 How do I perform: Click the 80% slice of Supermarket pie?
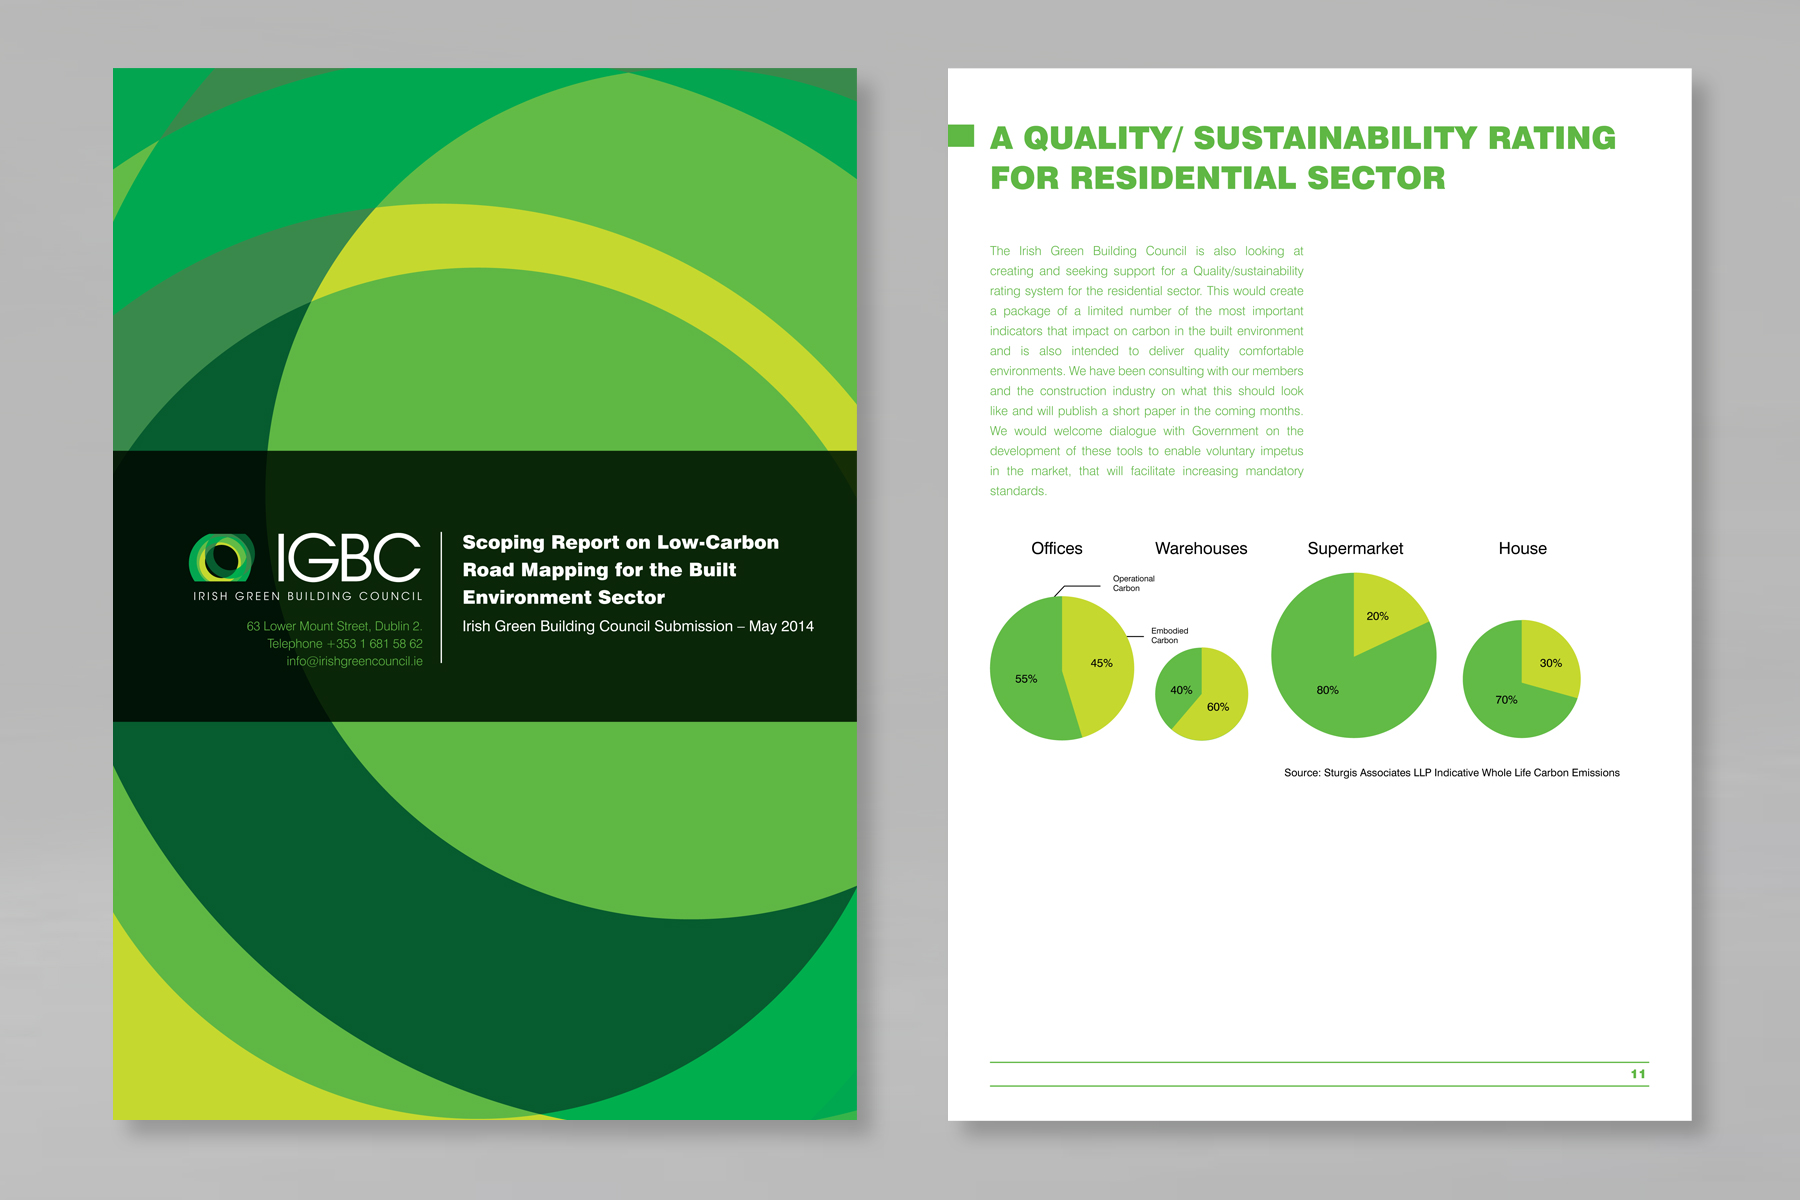[x=1330, y=690]
